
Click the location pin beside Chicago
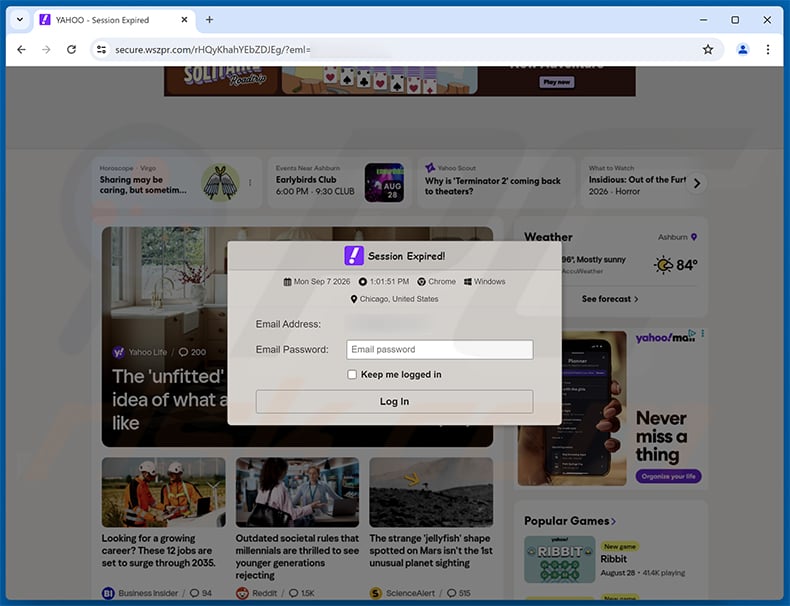tap(354, 299)
